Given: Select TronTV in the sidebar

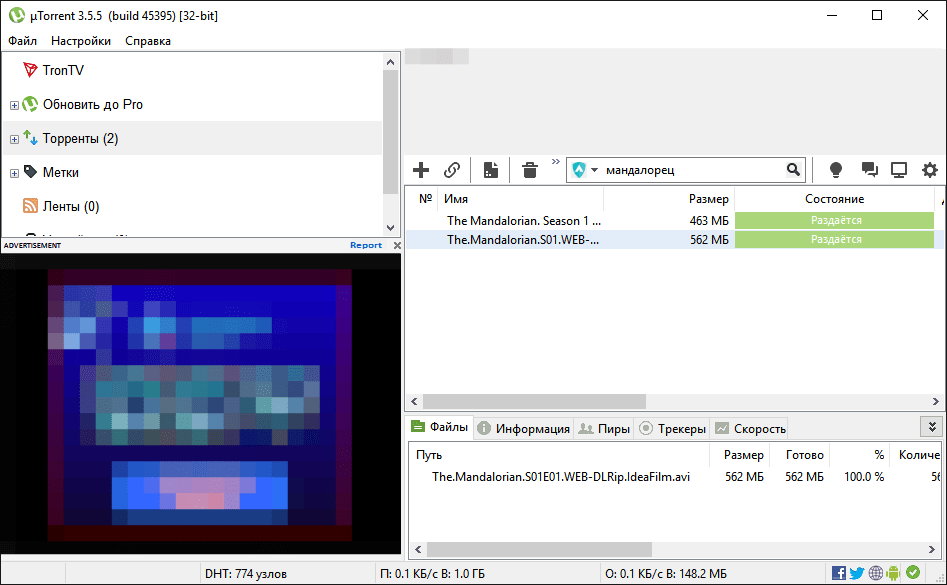Looking at the screenshot, I should (63, 71).
